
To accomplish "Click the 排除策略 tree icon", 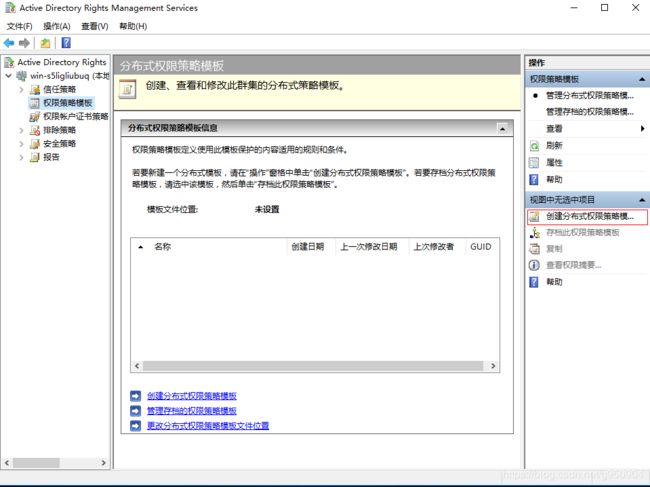I will pyautogui.click(x=35, y=130).
